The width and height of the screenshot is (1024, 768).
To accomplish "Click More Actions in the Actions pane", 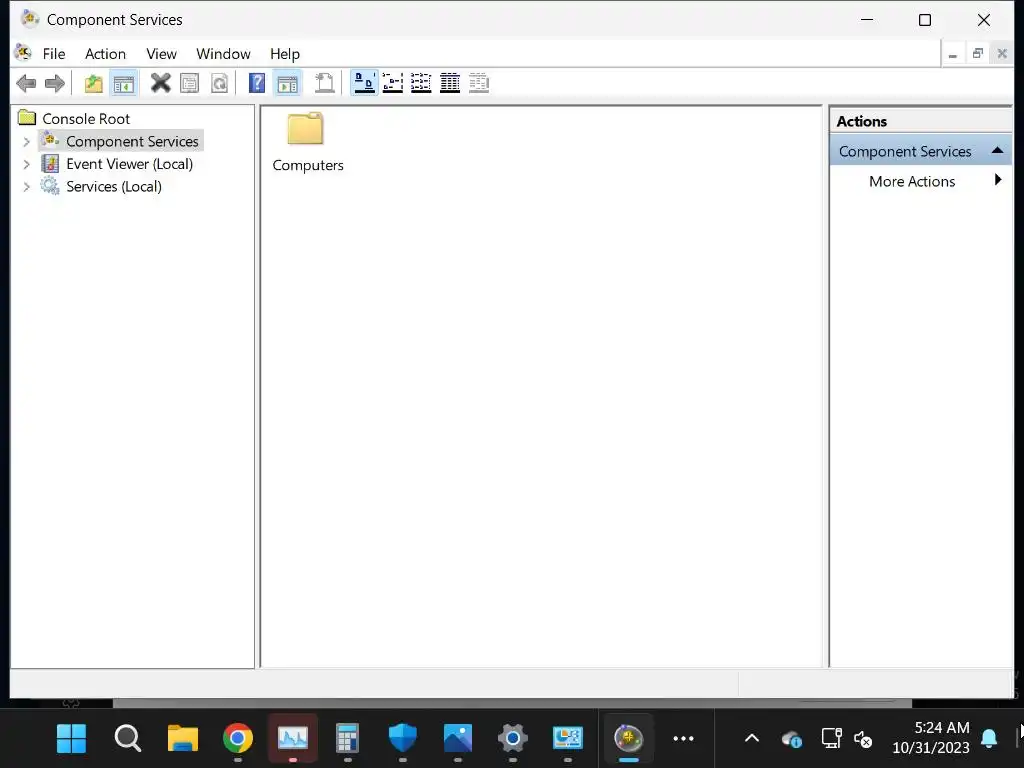I will tap(912, 182).
